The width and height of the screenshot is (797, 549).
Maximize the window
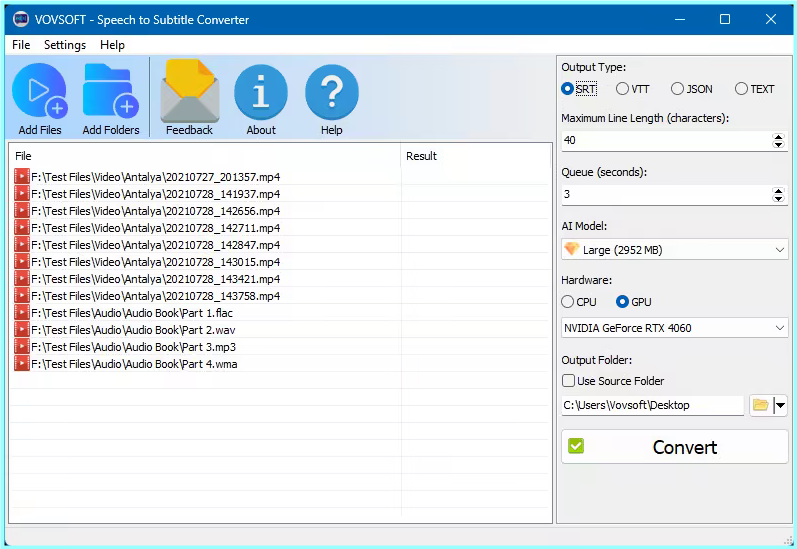pos(725,19)
